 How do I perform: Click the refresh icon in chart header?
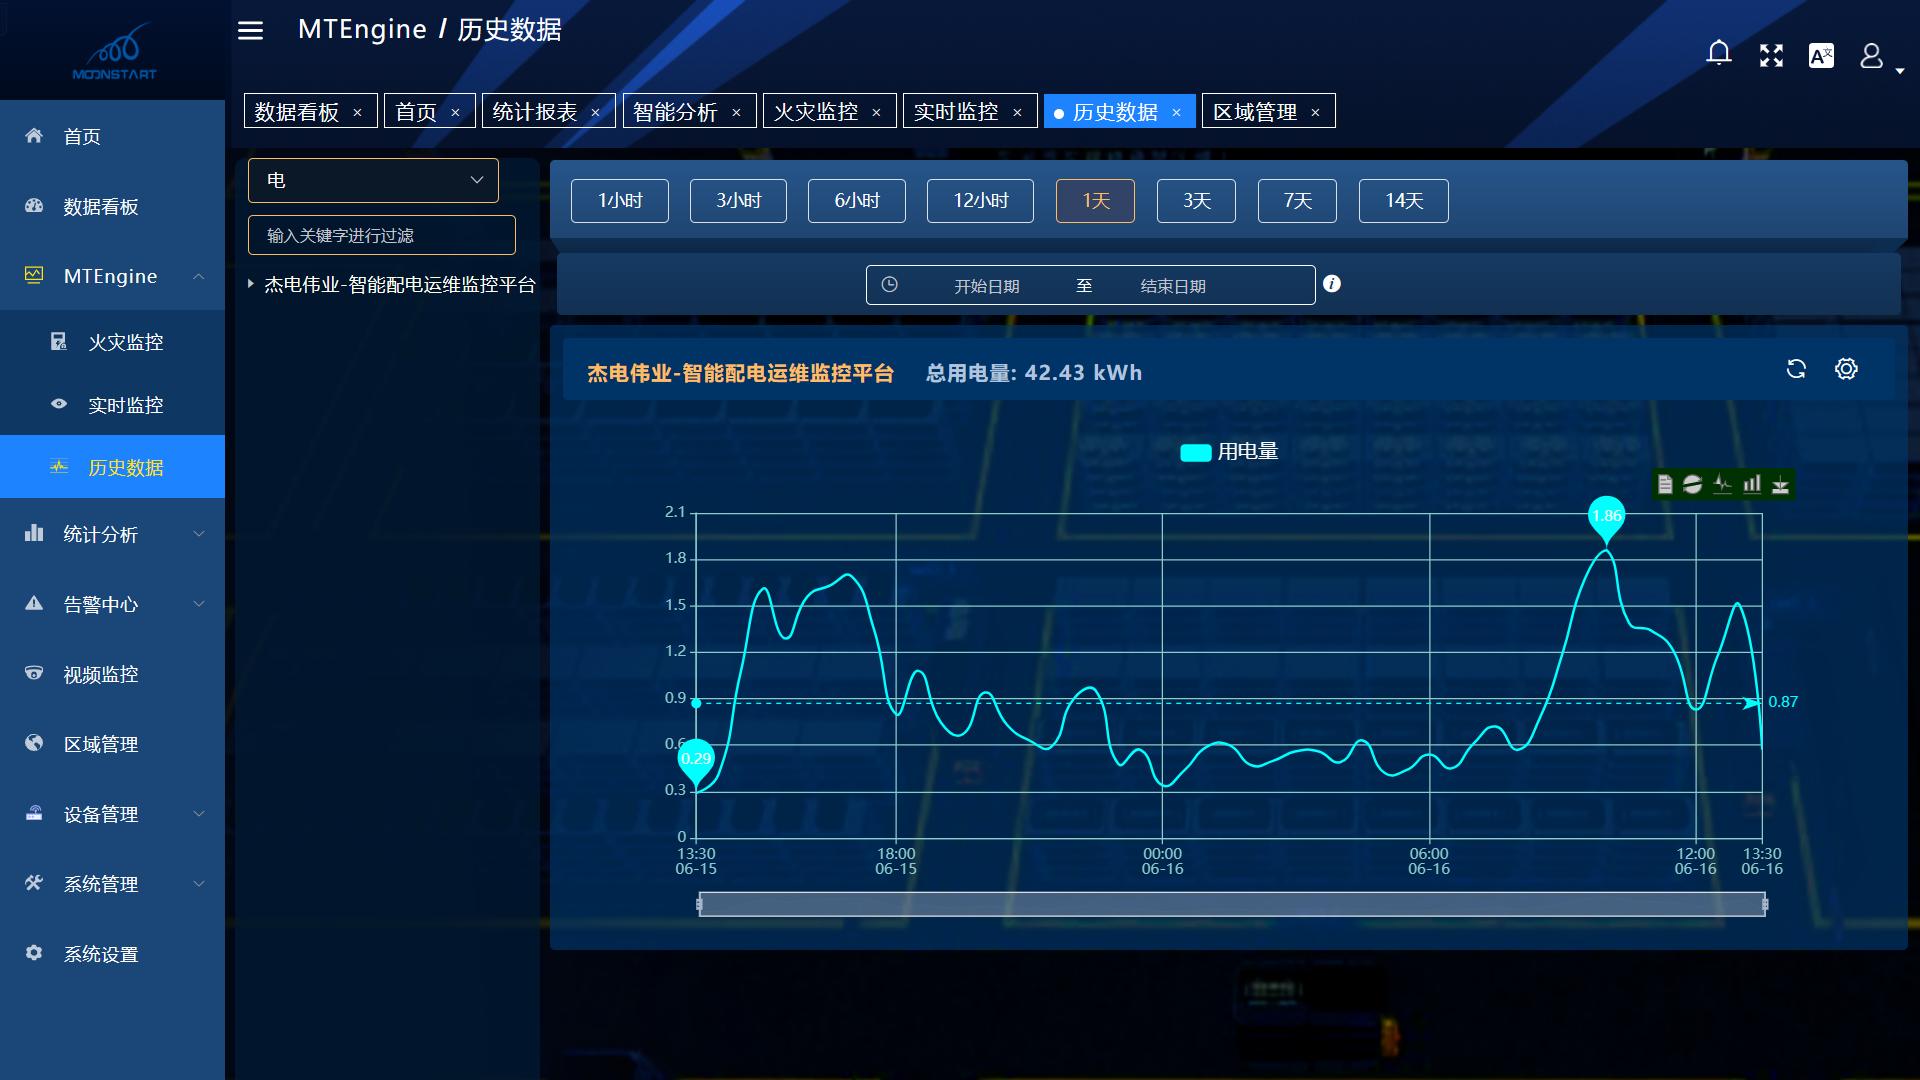1796,369
